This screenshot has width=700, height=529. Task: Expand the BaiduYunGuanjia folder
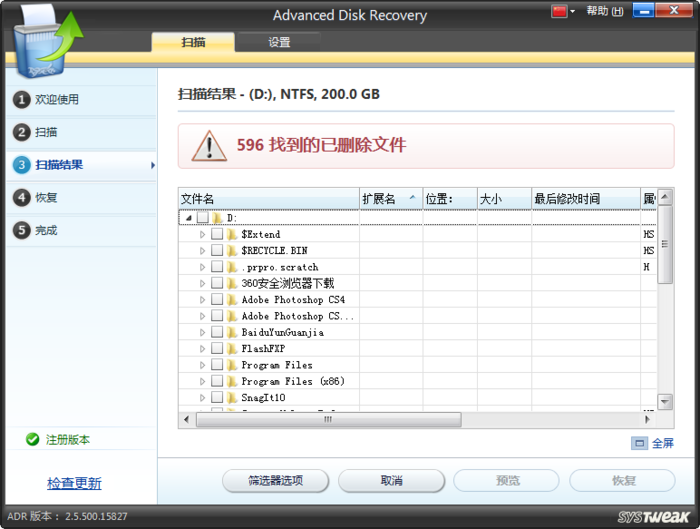tap(202, 333)
